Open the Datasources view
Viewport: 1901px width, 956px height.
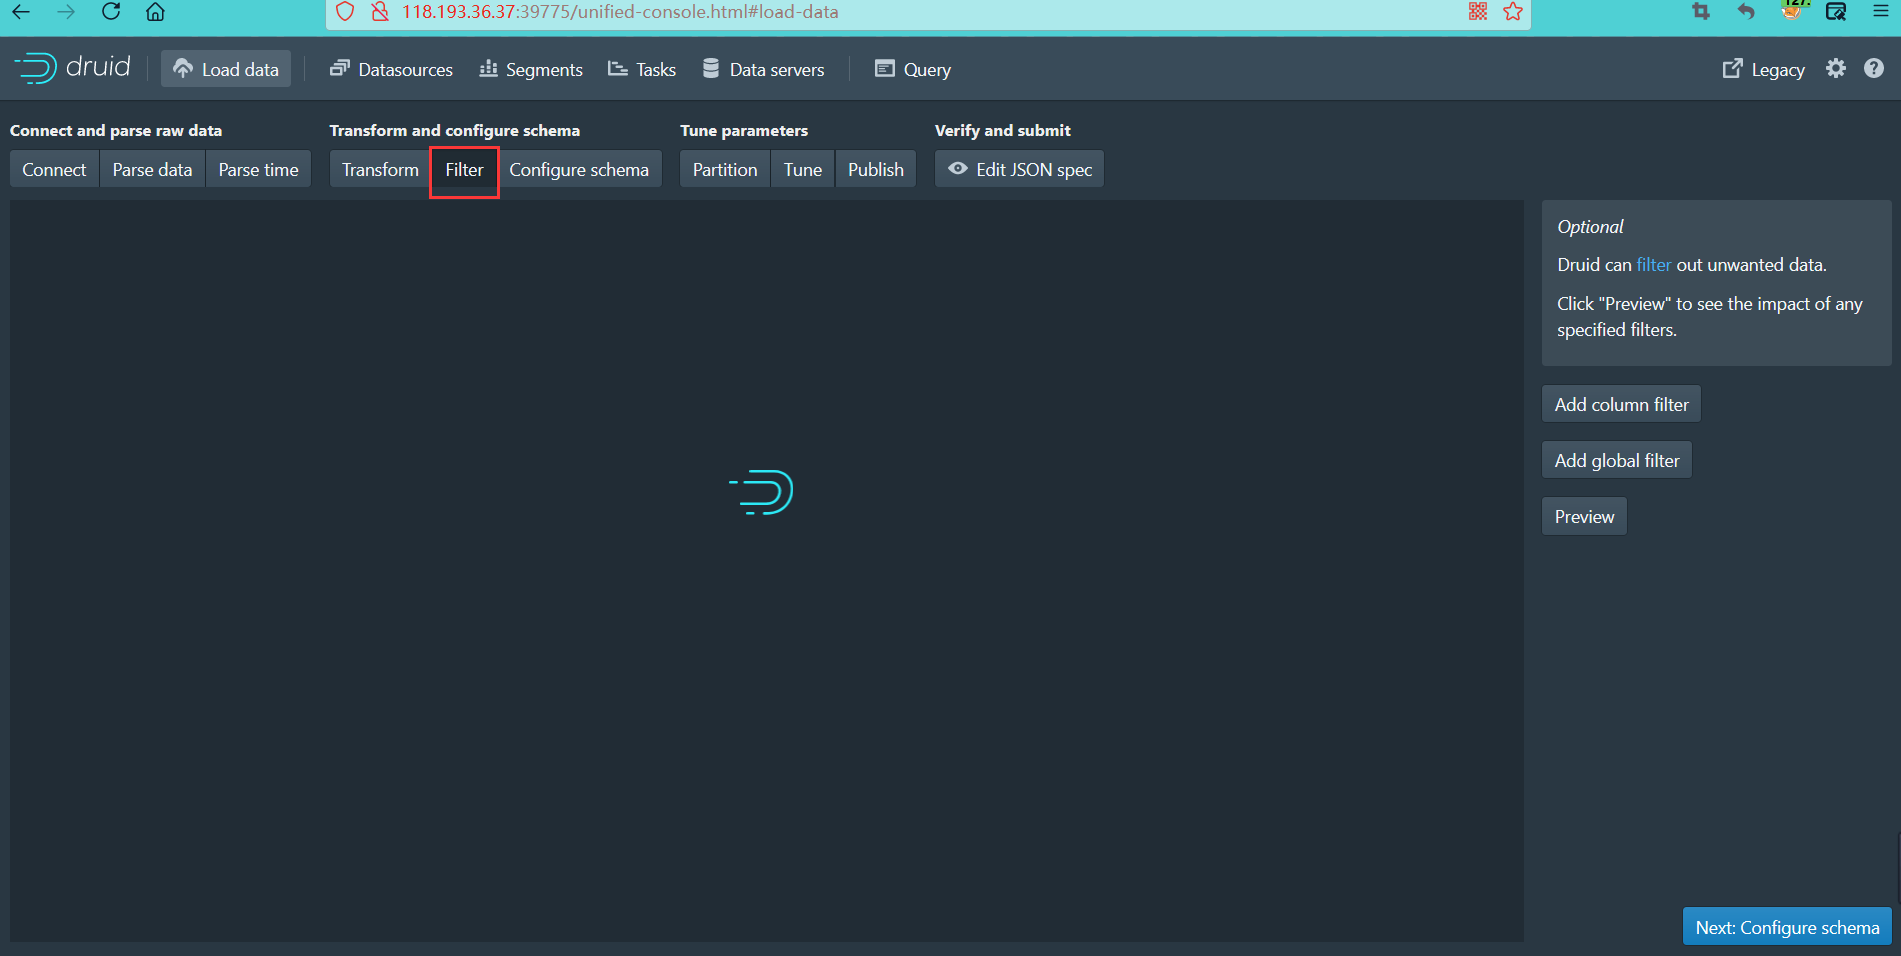391,69
